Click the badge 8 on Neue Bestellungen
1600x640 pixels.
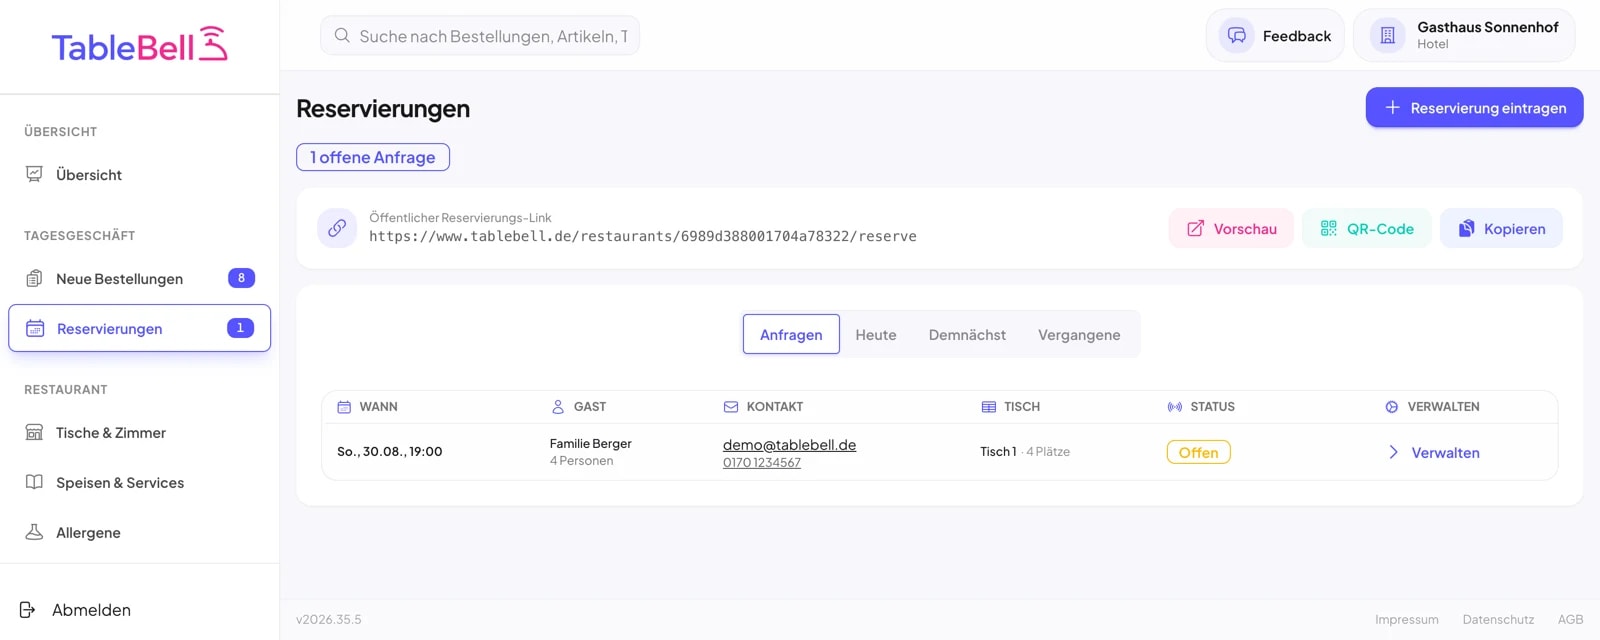click(x=241, y=278)
